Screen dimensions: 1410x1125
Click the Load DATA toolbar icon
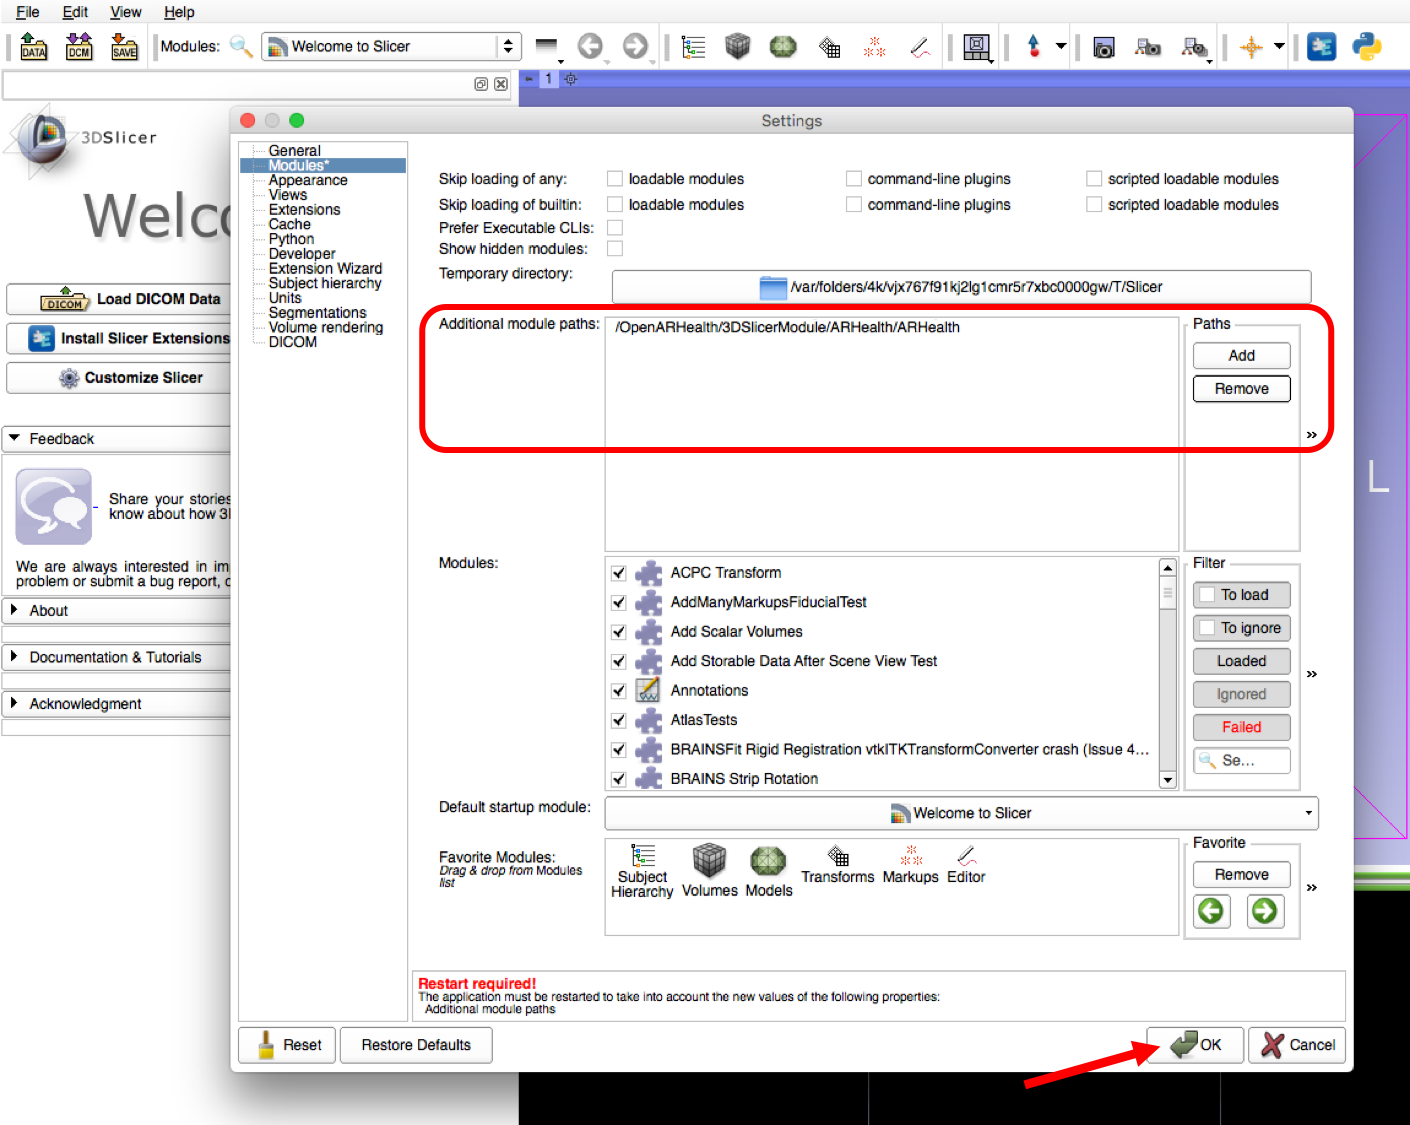tap(34, 47)
